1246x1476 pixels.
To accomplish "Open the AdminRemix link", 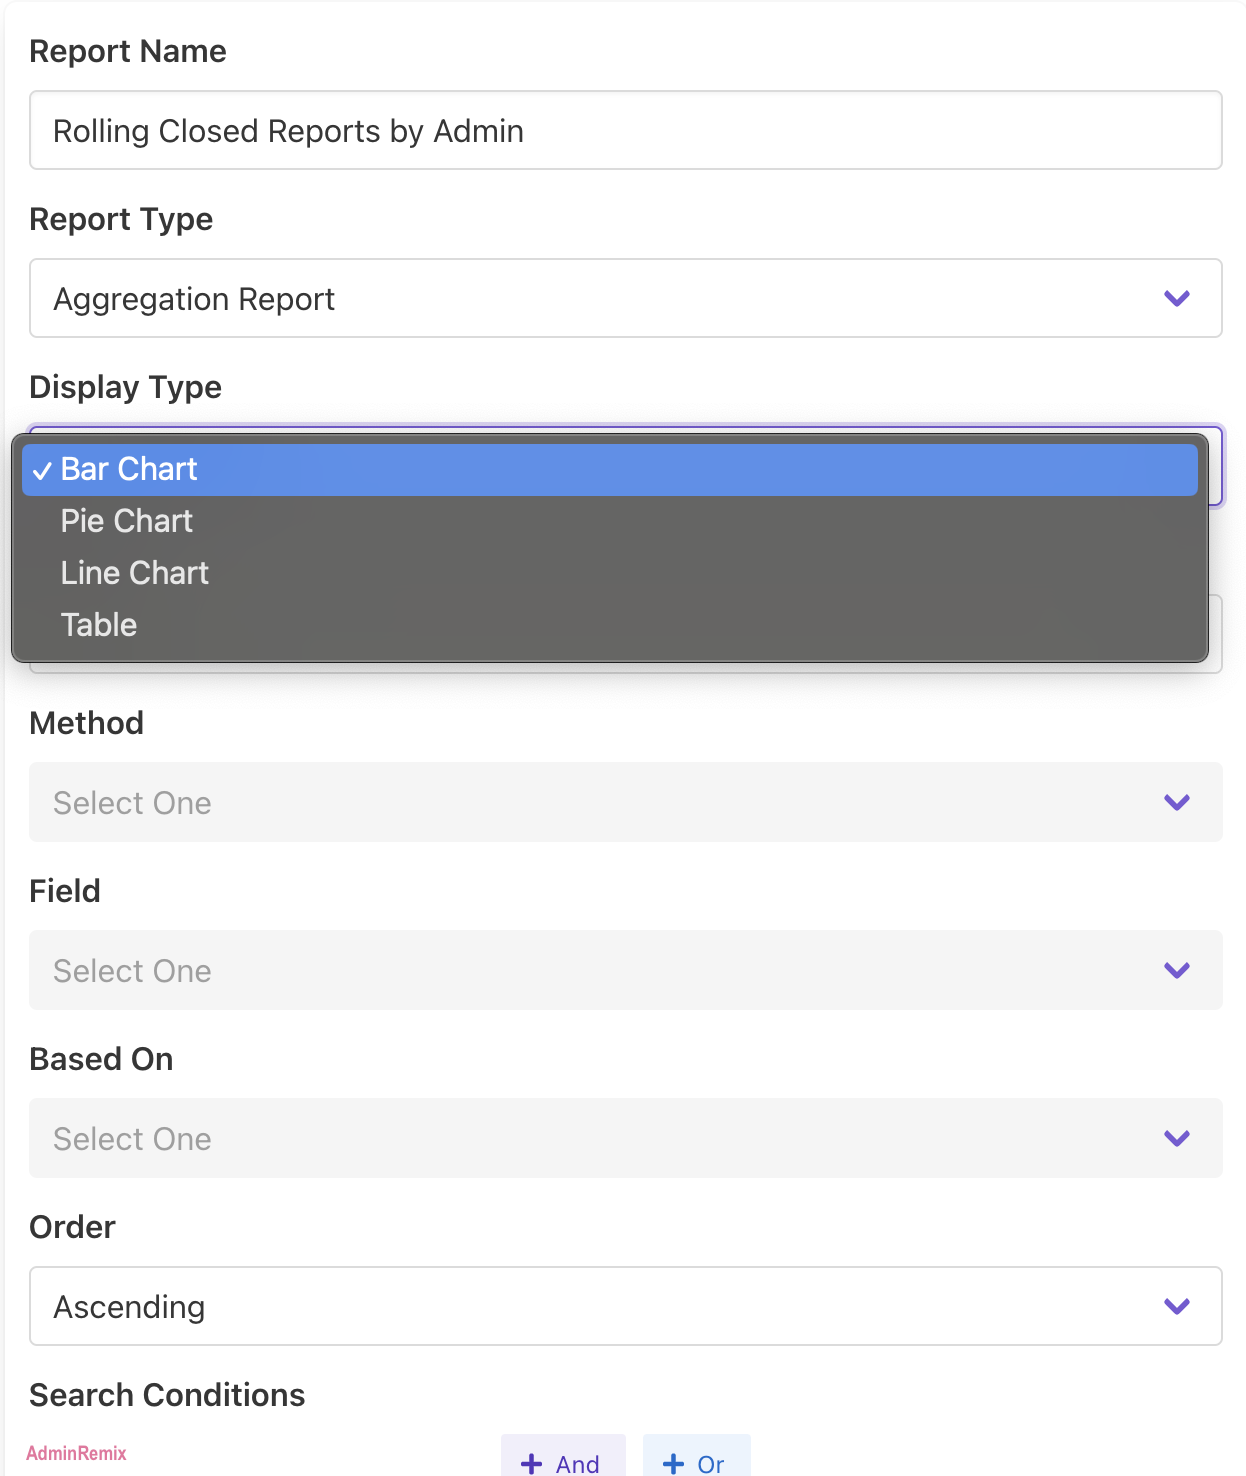I will [x=76, y=1453].
